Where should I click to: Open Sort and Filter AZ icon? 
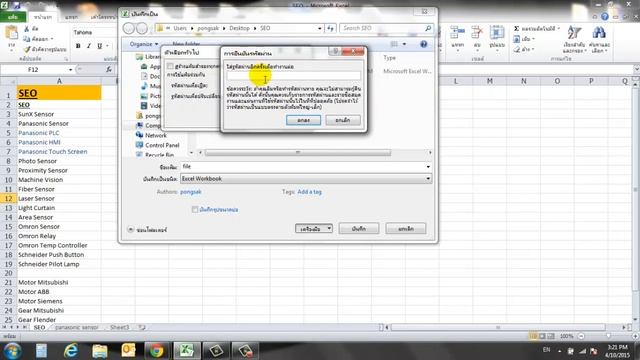(574, 33)
